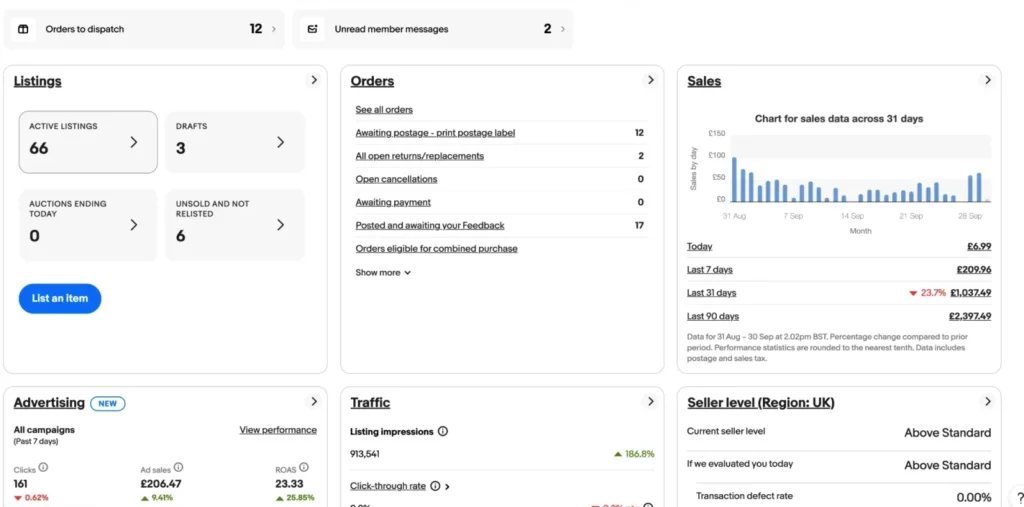Open the Listings panel arrow button
The height and width of the screenshot is (507, 1024).
click(x=313, y=80)
